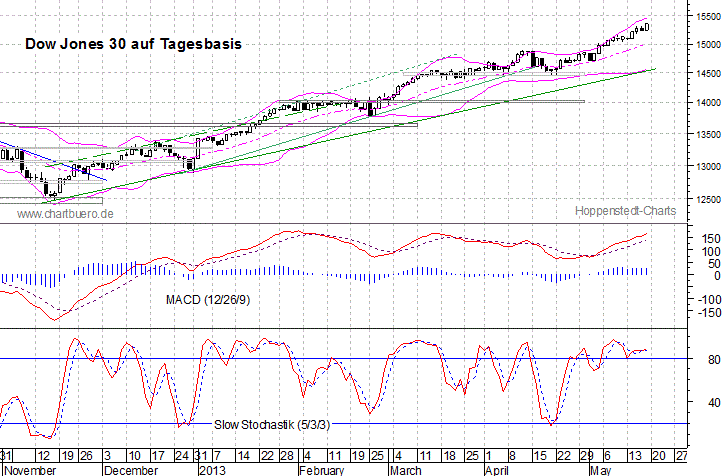Click the date tick labeled 20 in May
The height and width of the screenshot is (476, 723).
point(658,456)
